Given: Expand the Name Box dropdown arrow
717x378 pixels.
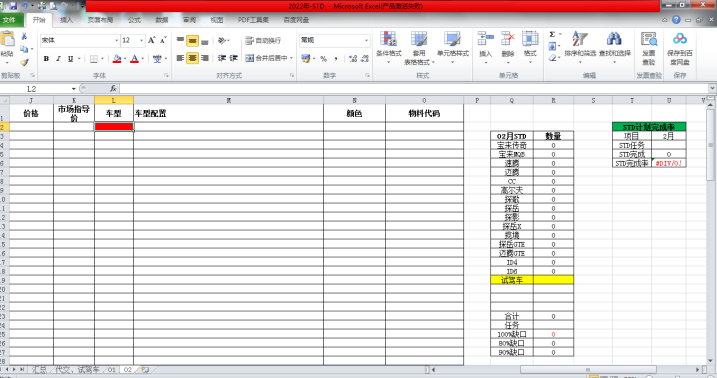Looking at the screenshot, I should point(74,89).
